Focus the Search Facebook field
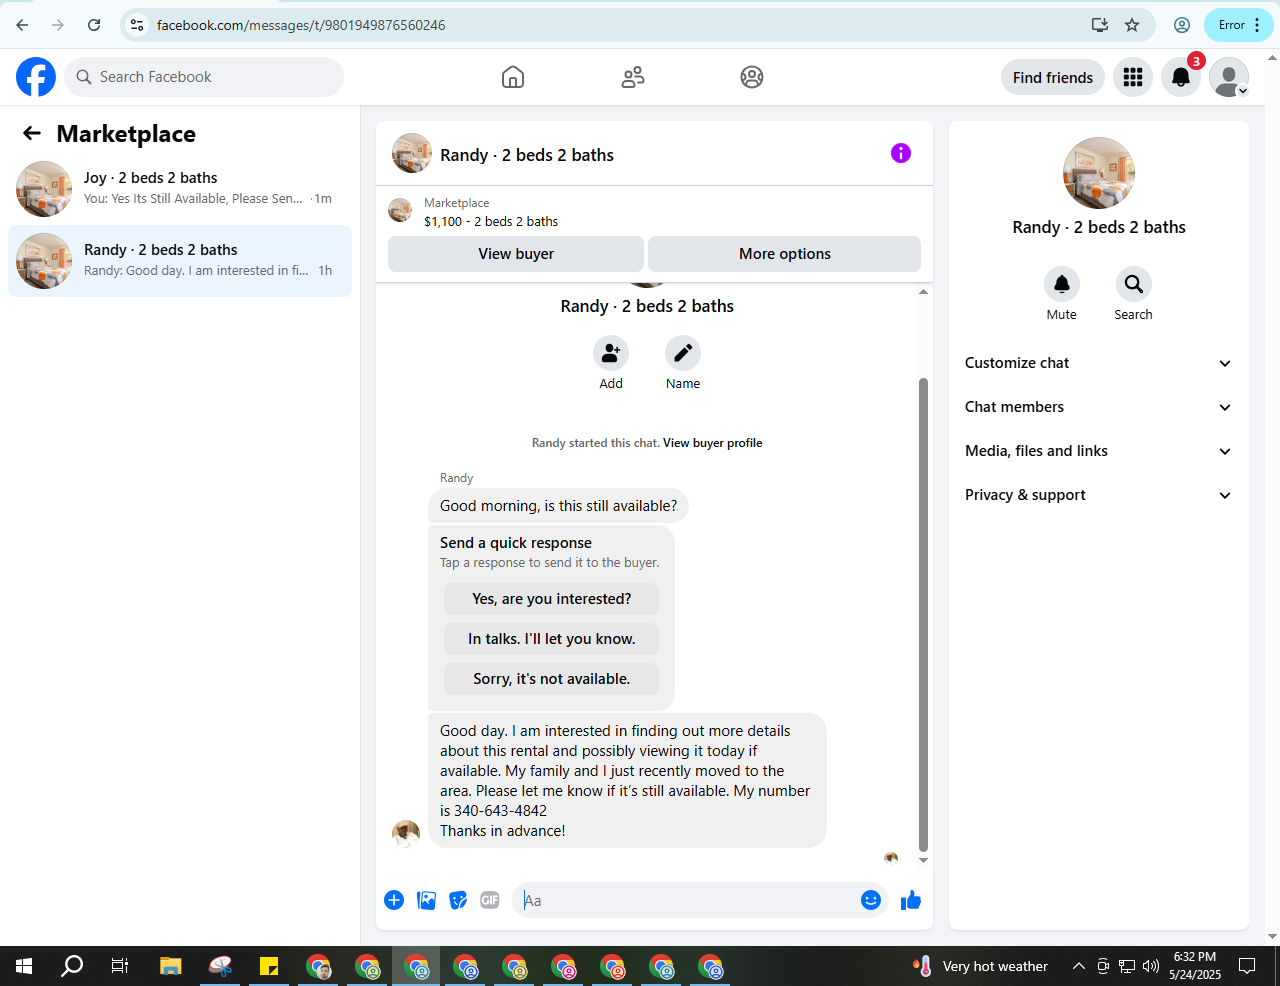The height and width of the screenshot is (986, 1280). click(204, 77)
